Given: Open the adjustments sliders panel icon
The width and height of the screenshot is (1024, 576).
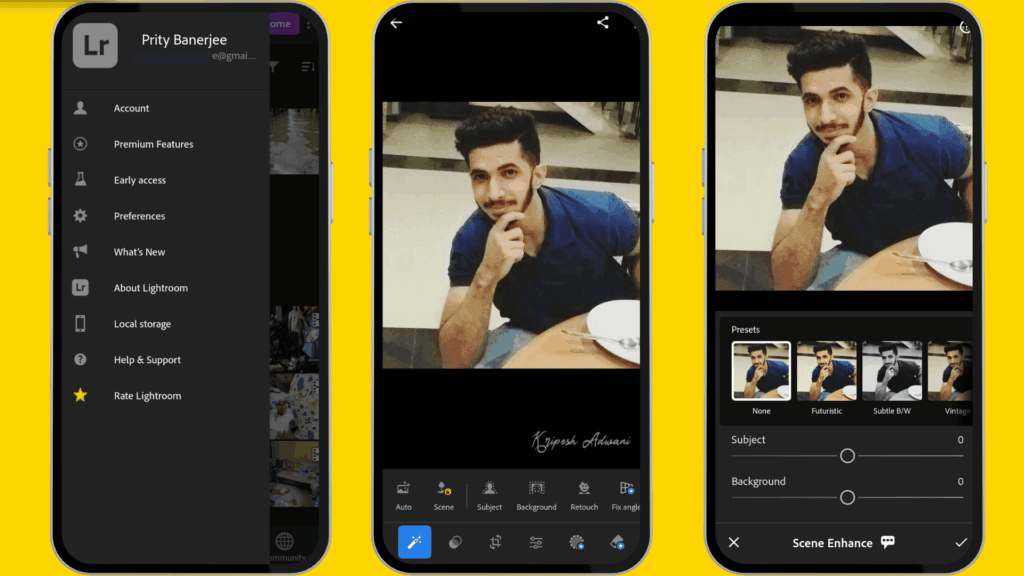Looking at the screenshot, I should (x=535, y=542).
